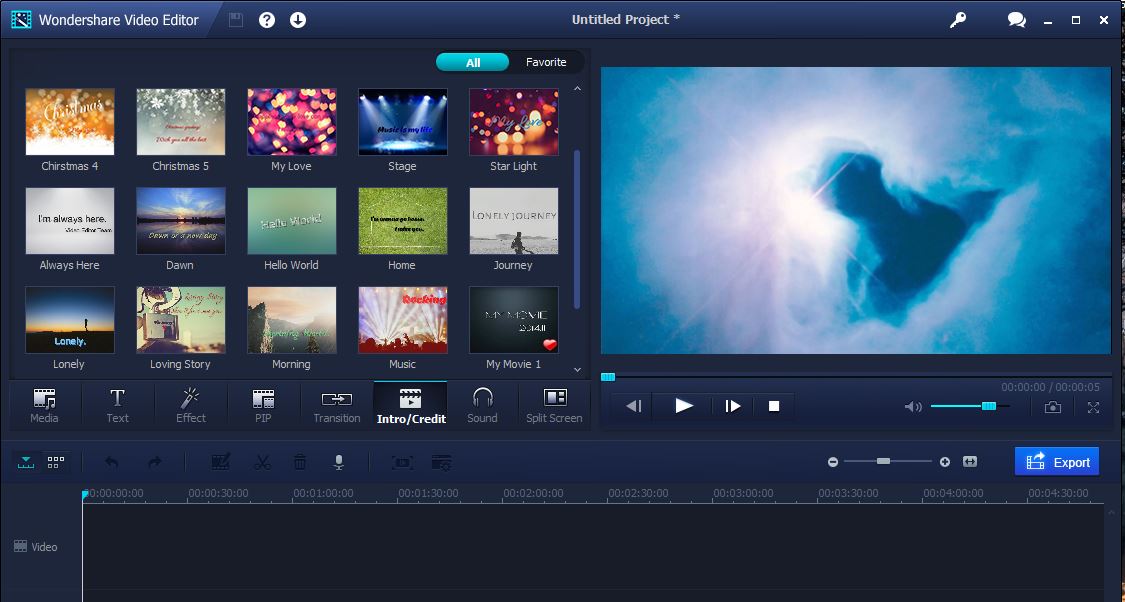
Task: Open the download resources icon
Action: click(297, 19)
